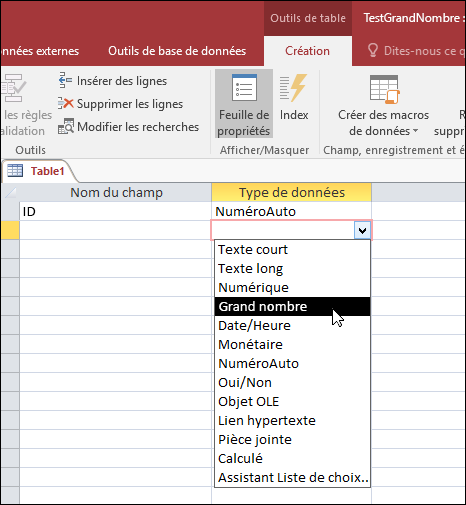Open the Données externes ribbon tab
The height and width of the screenshot is (505, 466).
(40, 51)
